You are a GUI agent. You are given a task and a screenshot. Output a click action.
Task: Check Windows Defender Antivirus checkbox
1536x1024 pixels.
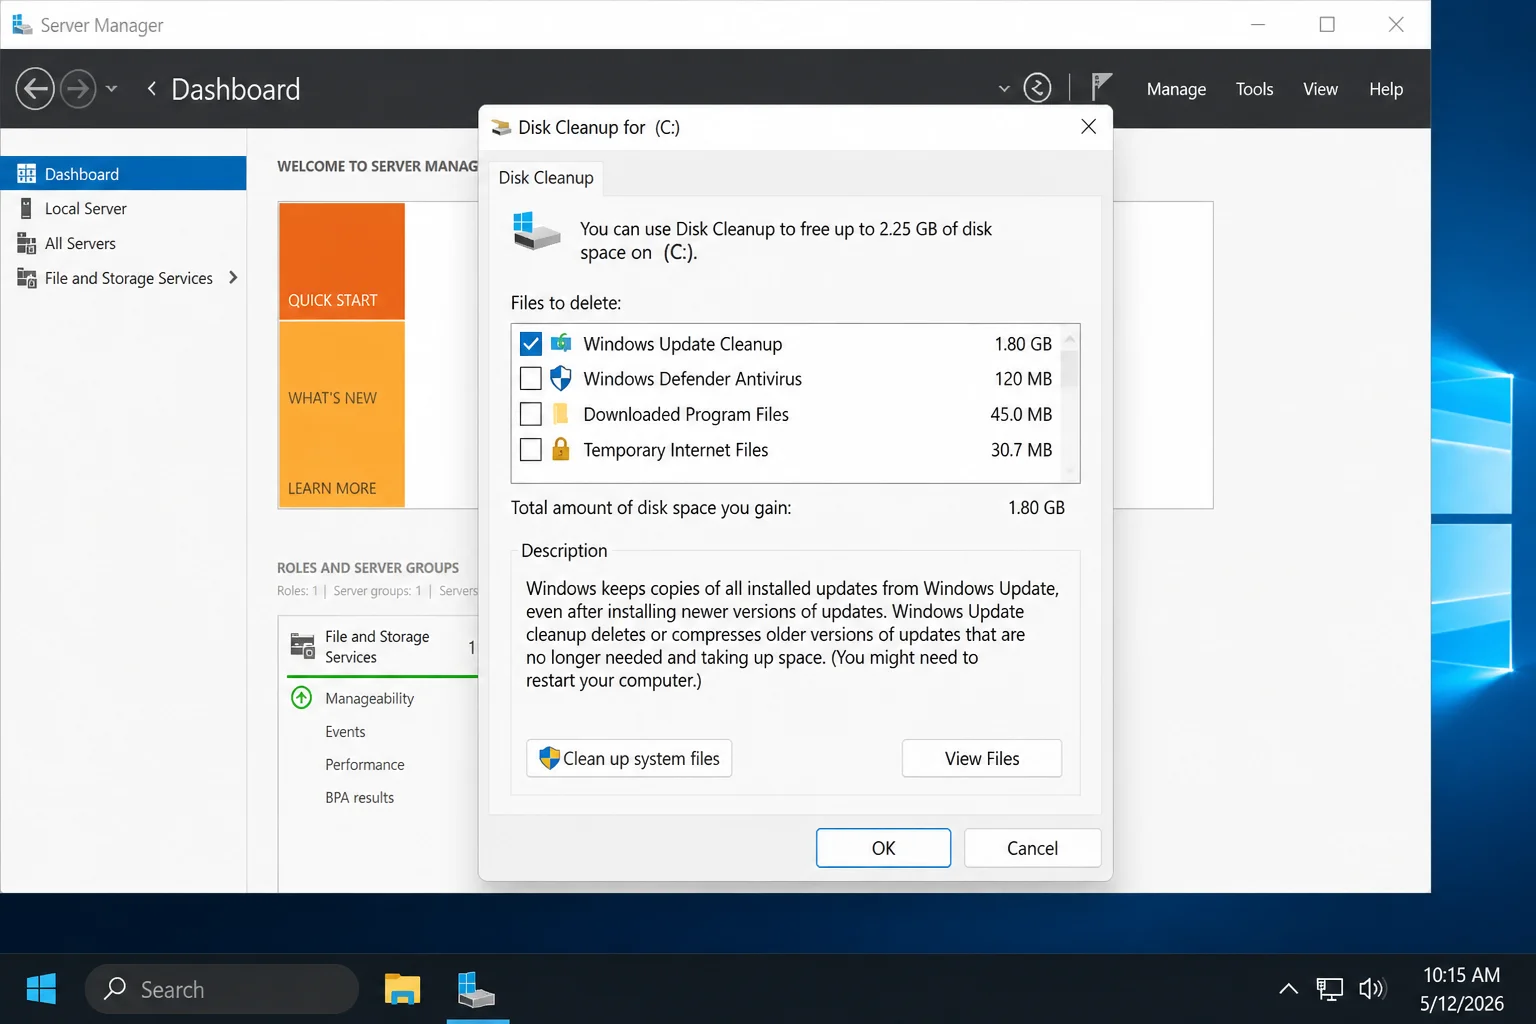[x=531, y=379]
